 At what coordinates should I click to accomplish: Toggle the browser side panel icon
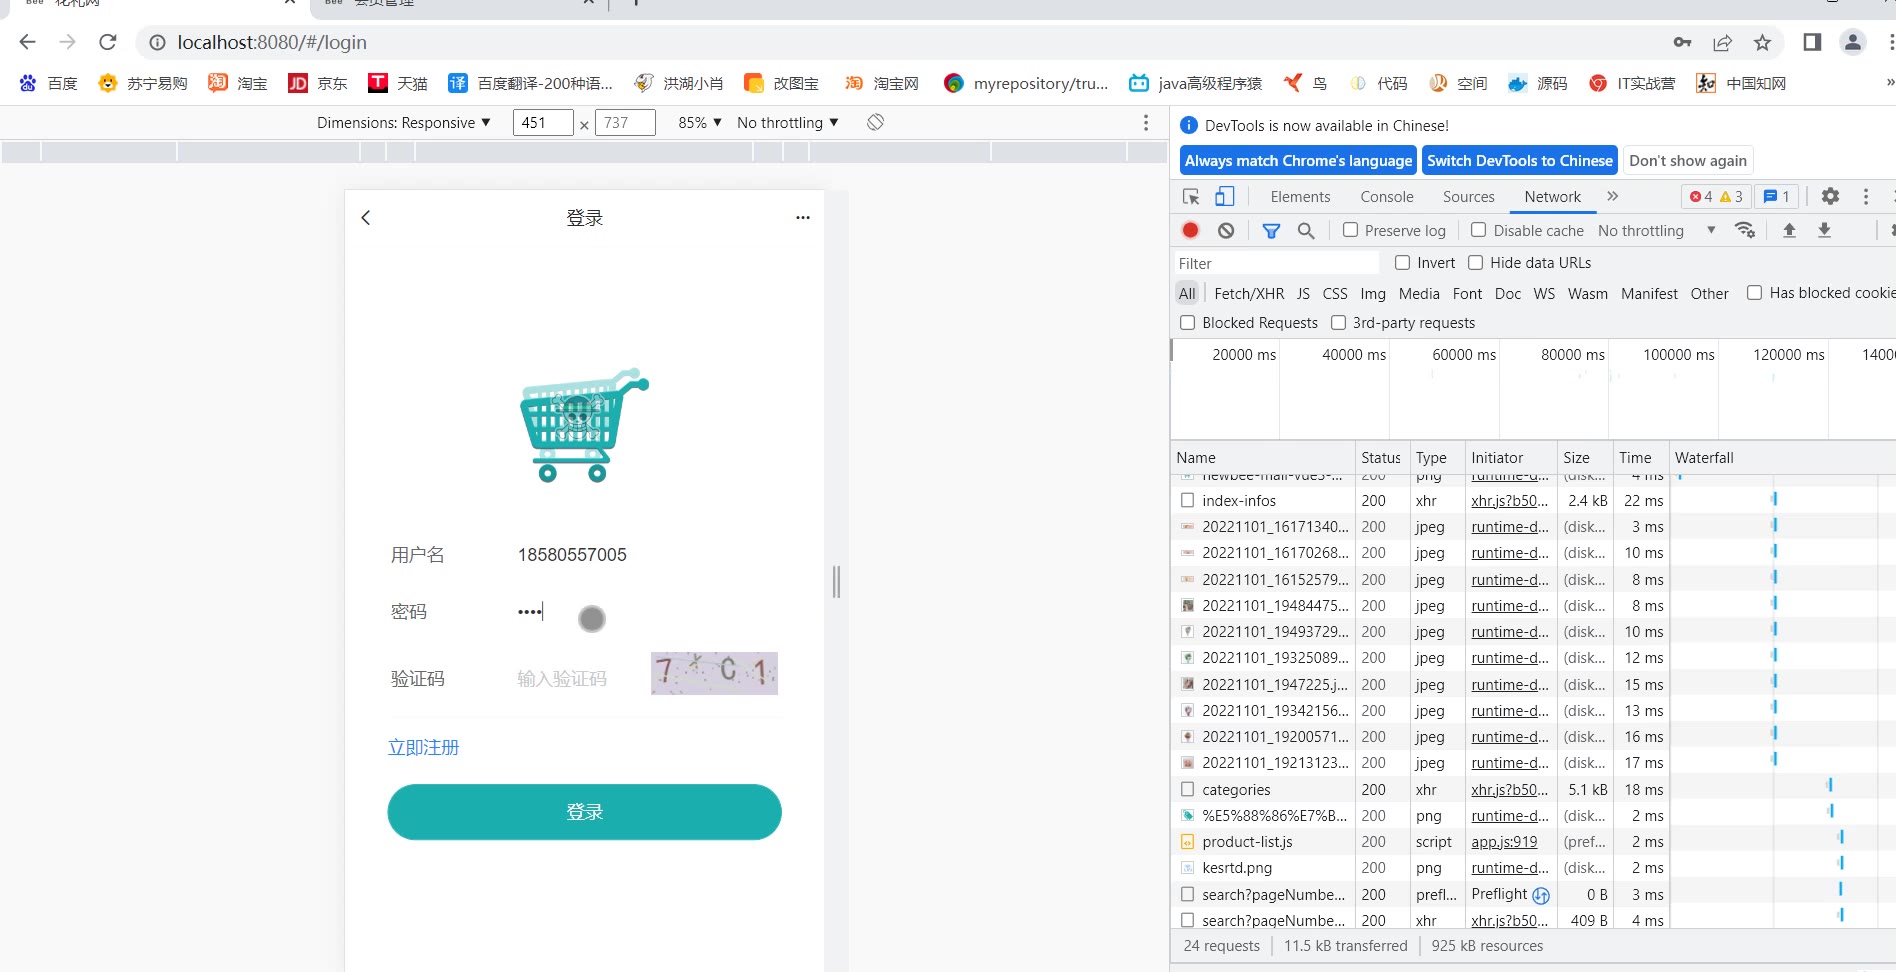pyautogui.click(x=1812, y=42)
